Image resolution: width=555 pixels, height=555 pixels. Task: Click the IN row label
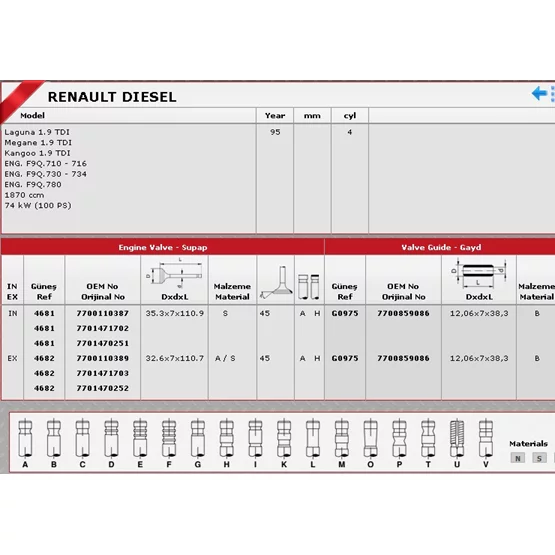(x=13, y=313)
